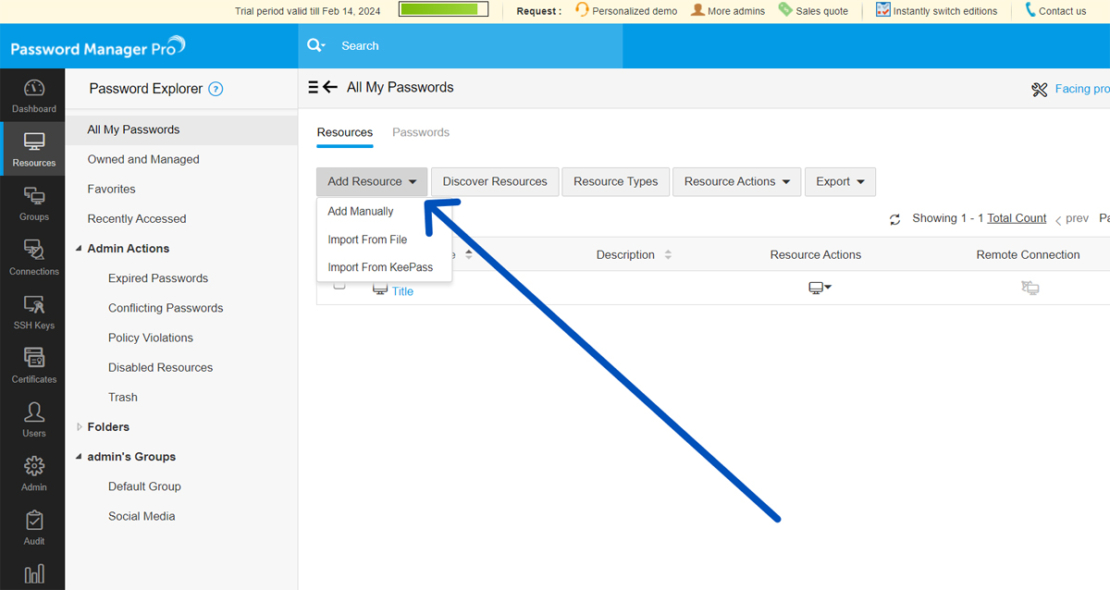Screen dimensions: 1110x590
Task: Switch to the Passwords tab
Action: [421, 132]
